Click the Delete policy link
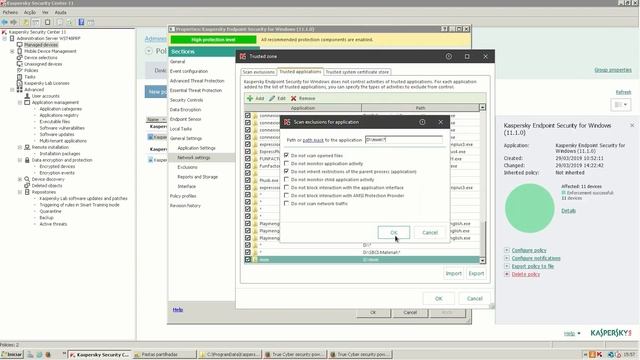This screenshot has height=360, width=640. [526, 274]
